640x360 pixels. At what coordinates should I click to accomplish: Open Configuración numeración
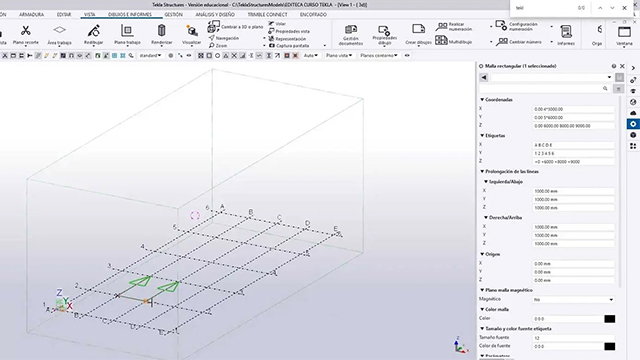click(517, 27)
